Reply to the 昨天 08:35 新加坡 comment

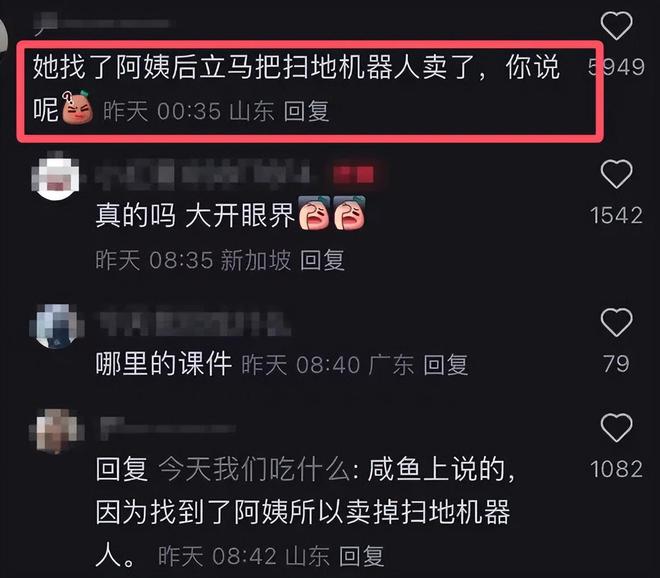322,260
